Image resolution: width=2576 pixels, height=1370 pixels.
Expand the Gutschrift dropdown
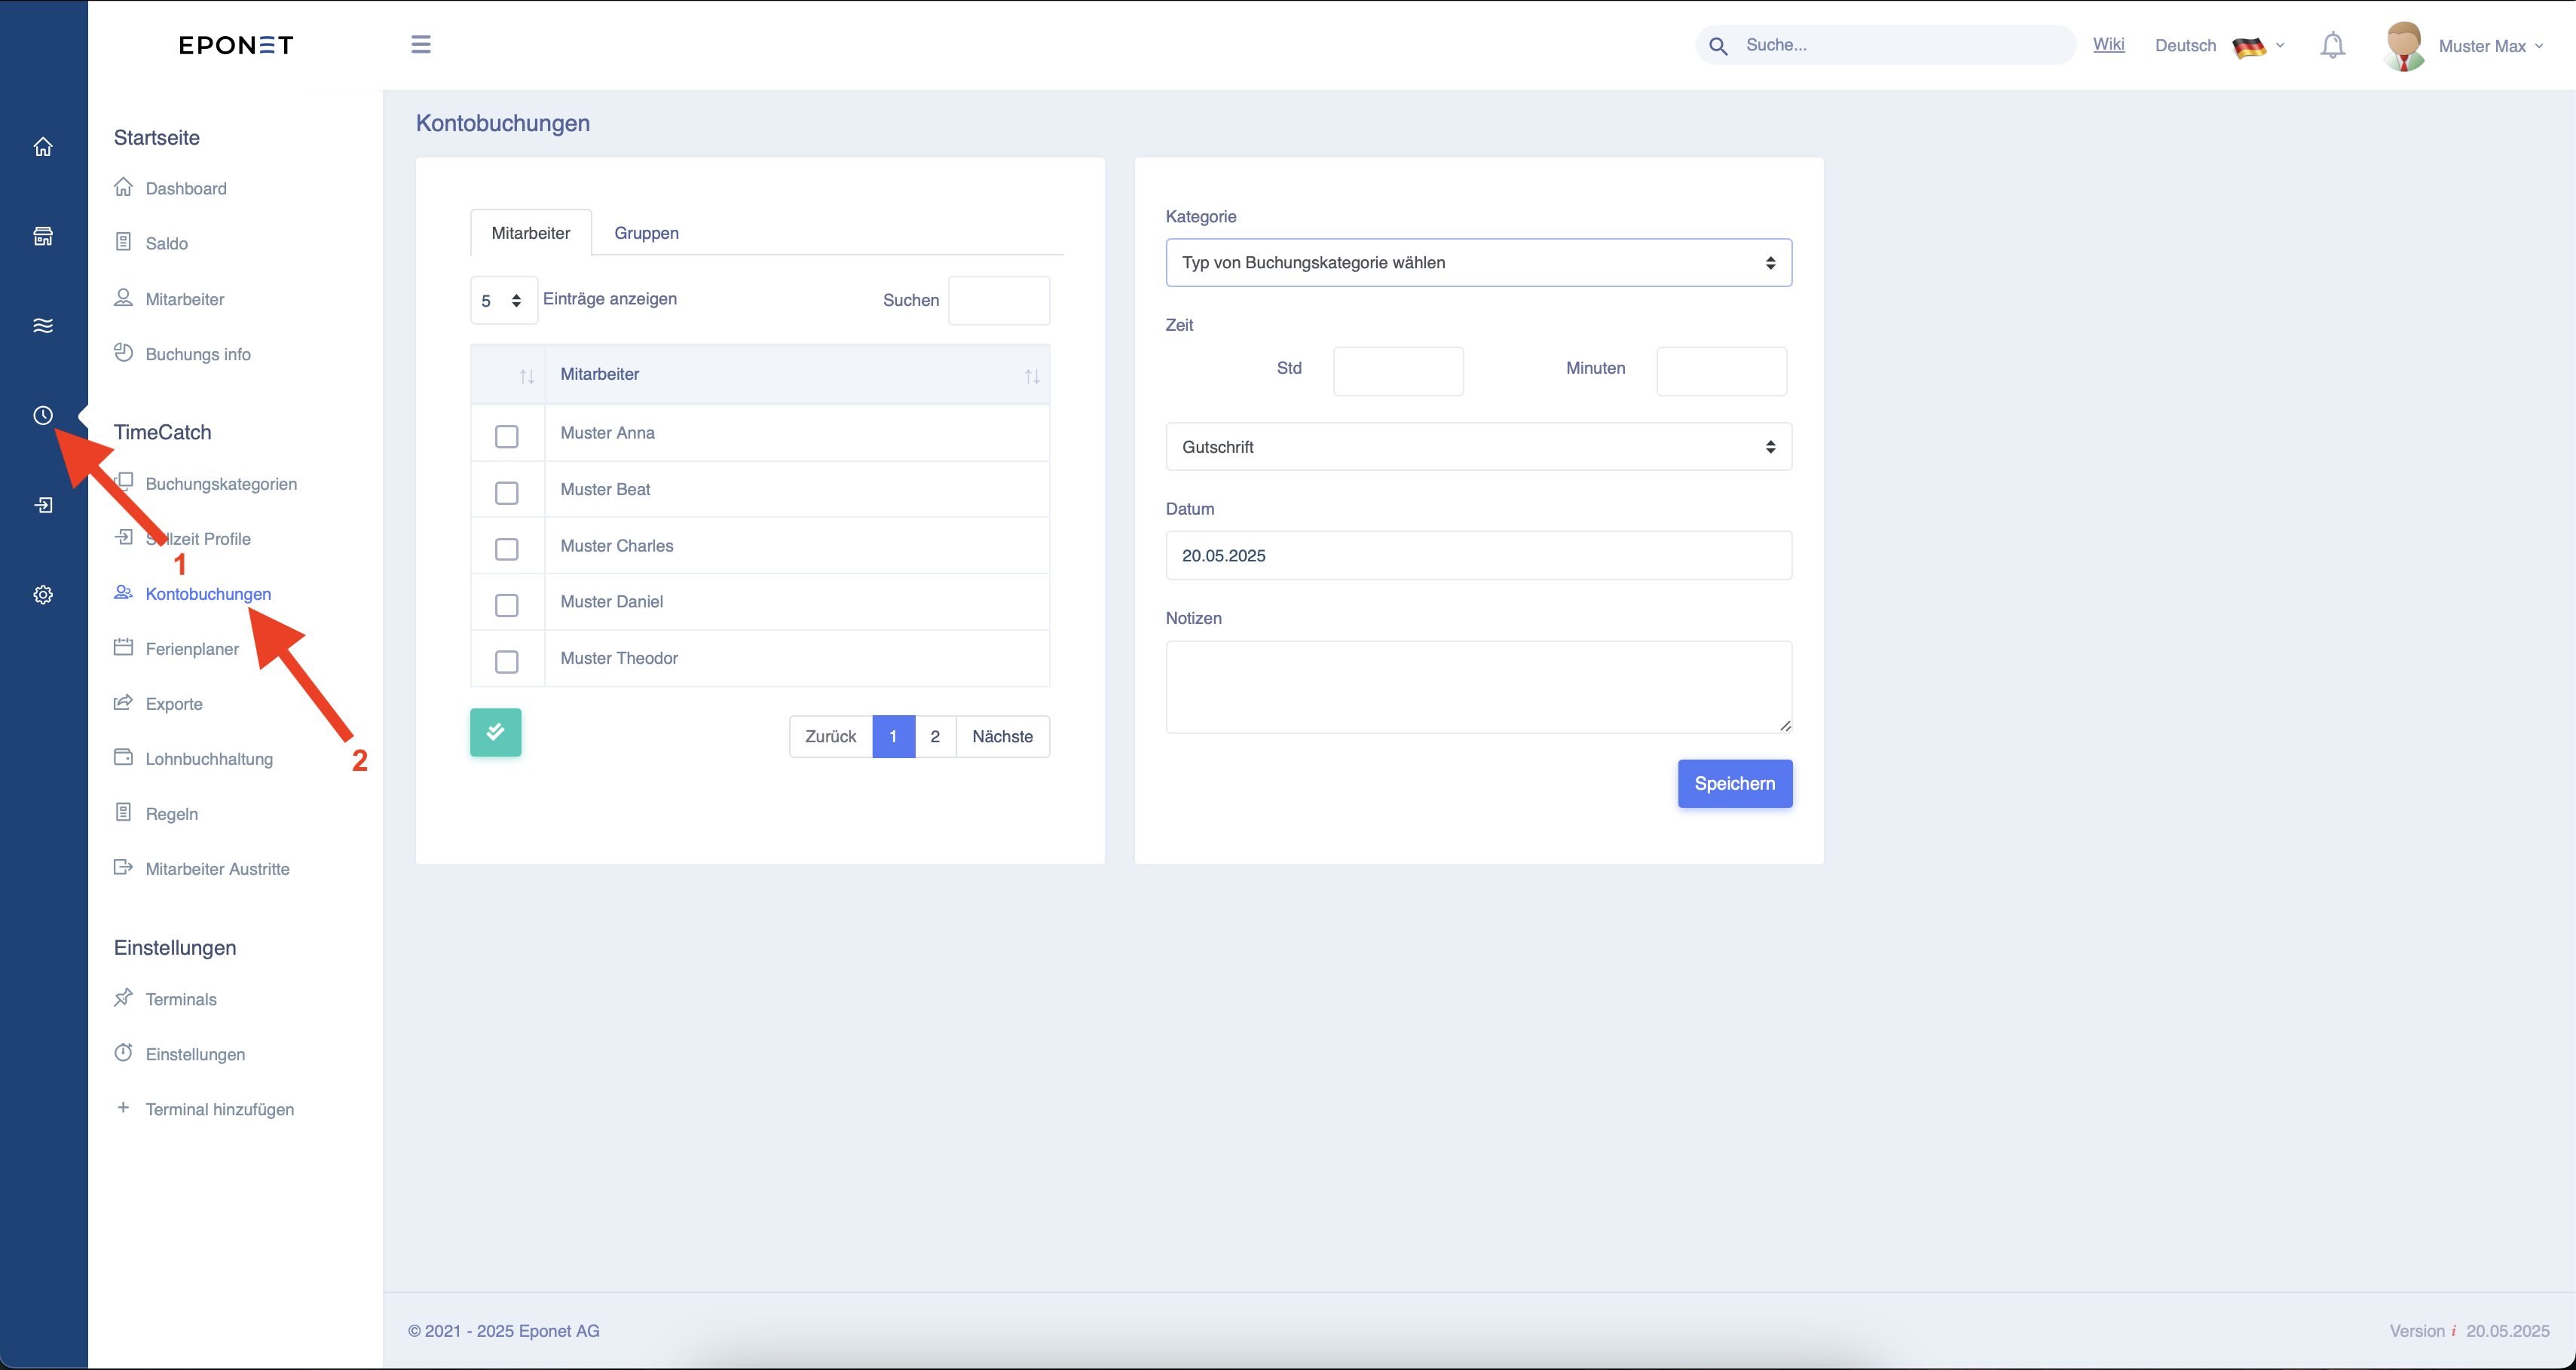[1478, 447]
